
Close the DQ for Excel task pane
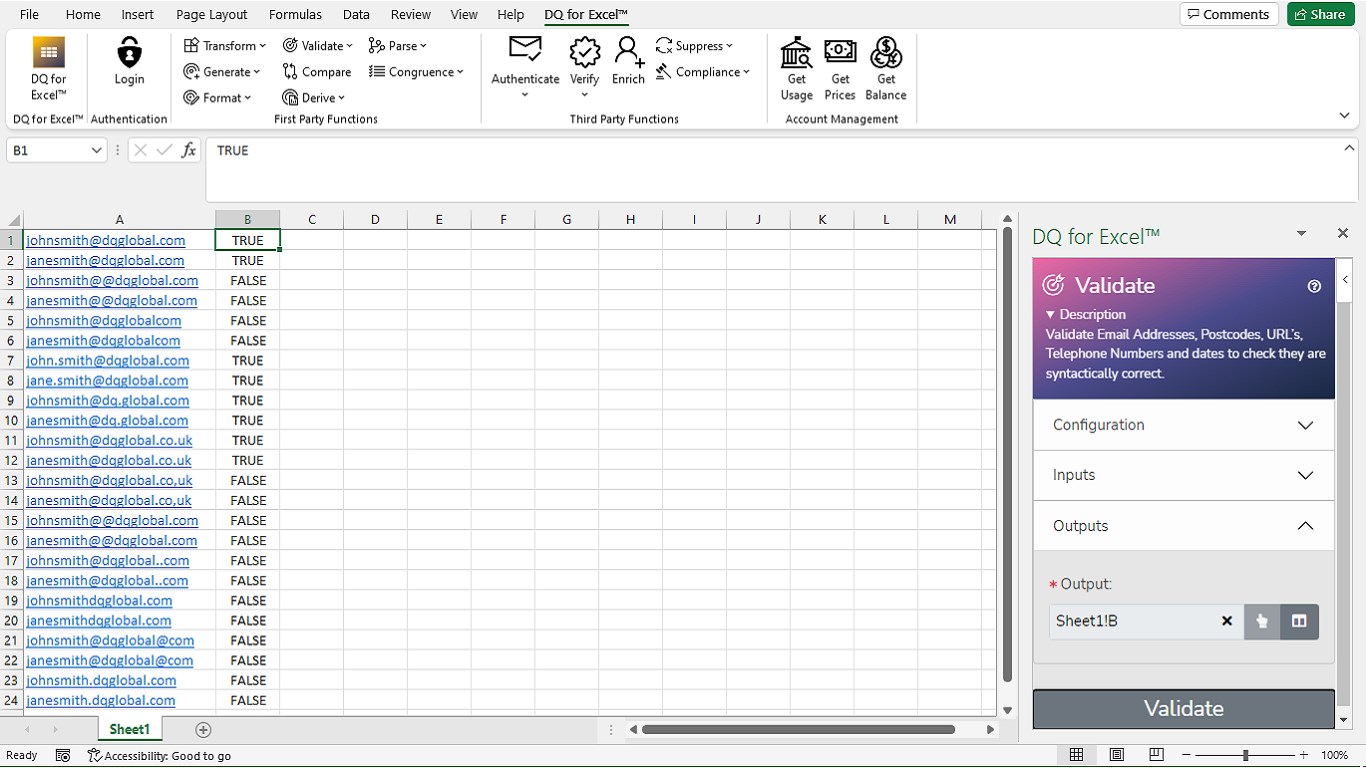[x=1343, y=233]
